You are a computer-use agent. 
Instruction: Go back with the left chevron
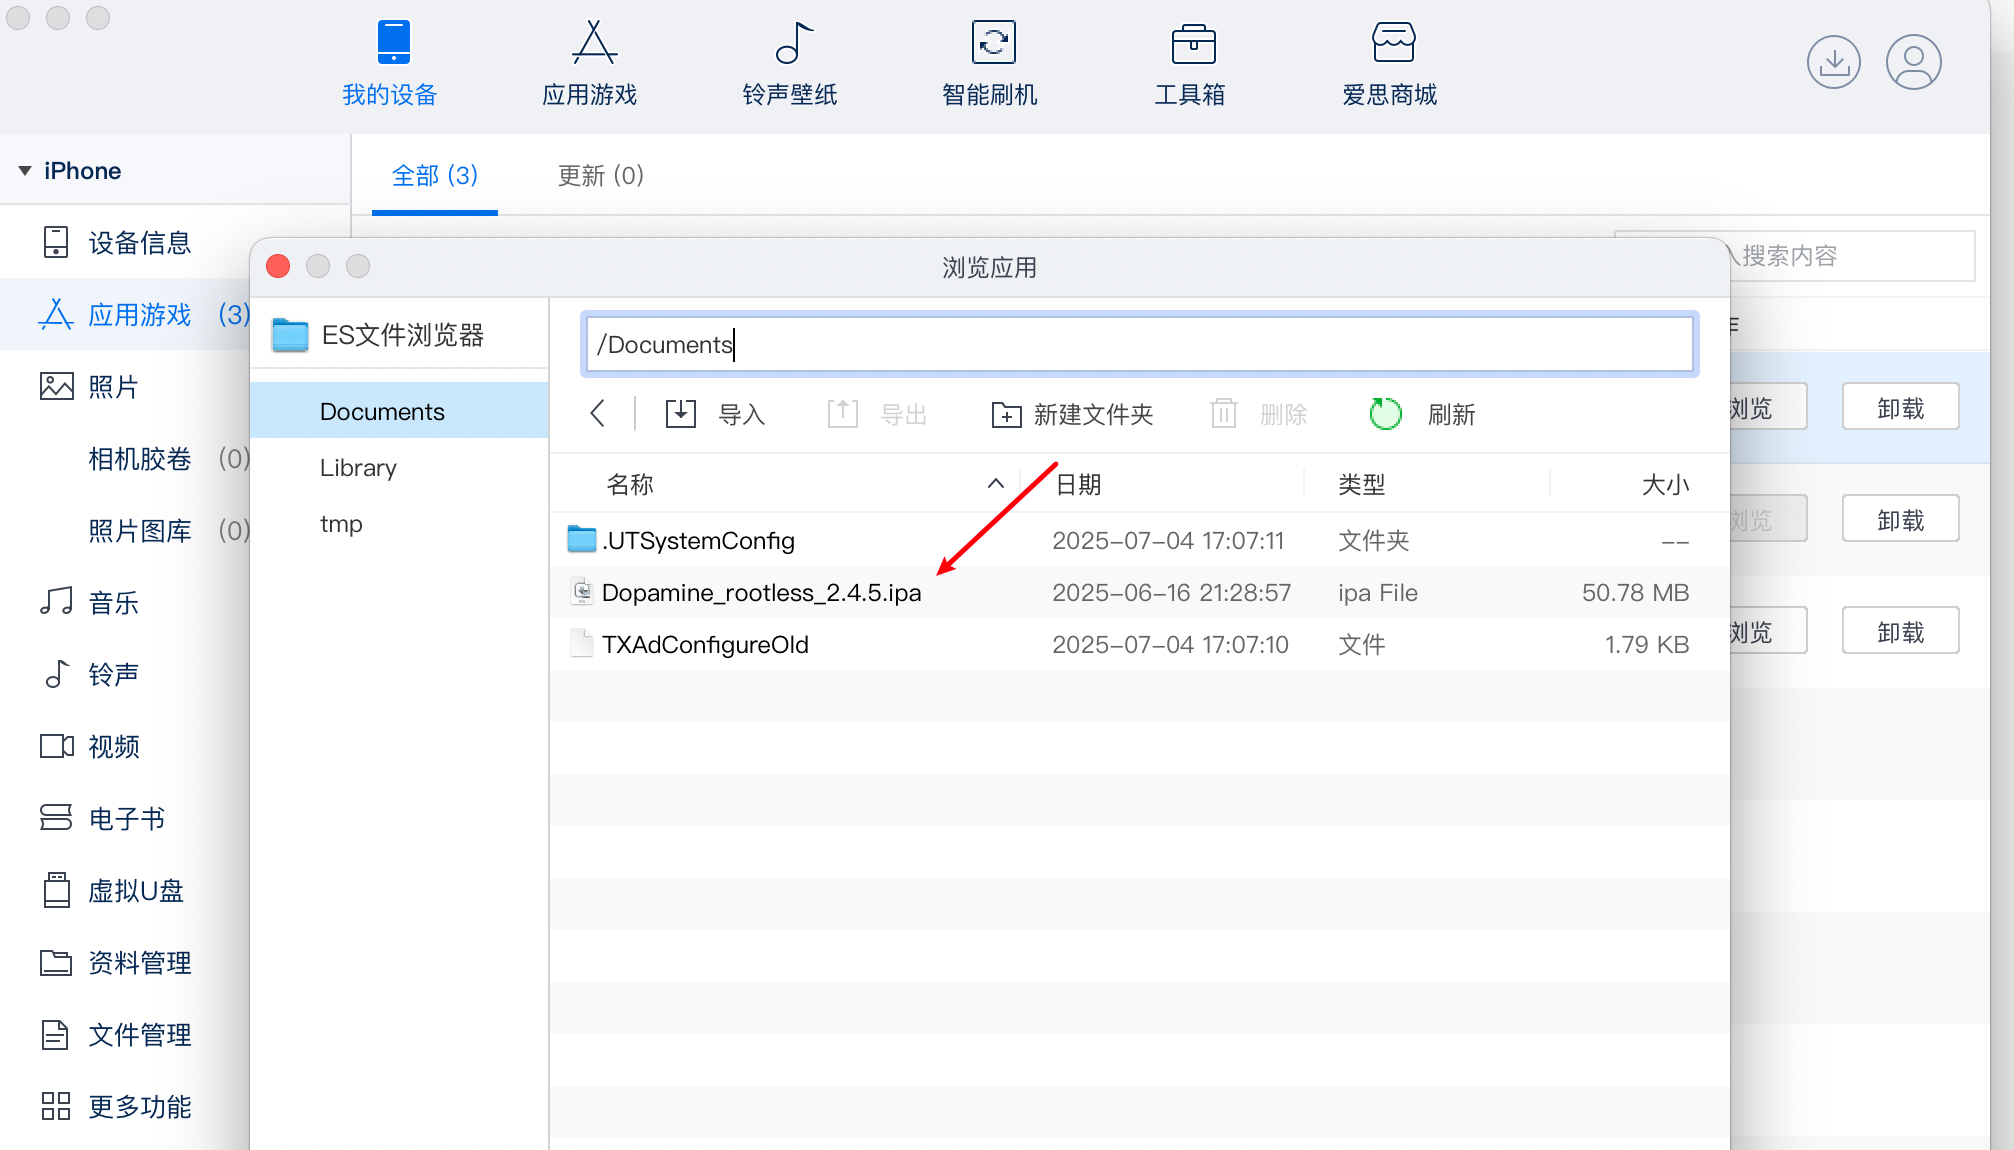(x=598, y=414)
